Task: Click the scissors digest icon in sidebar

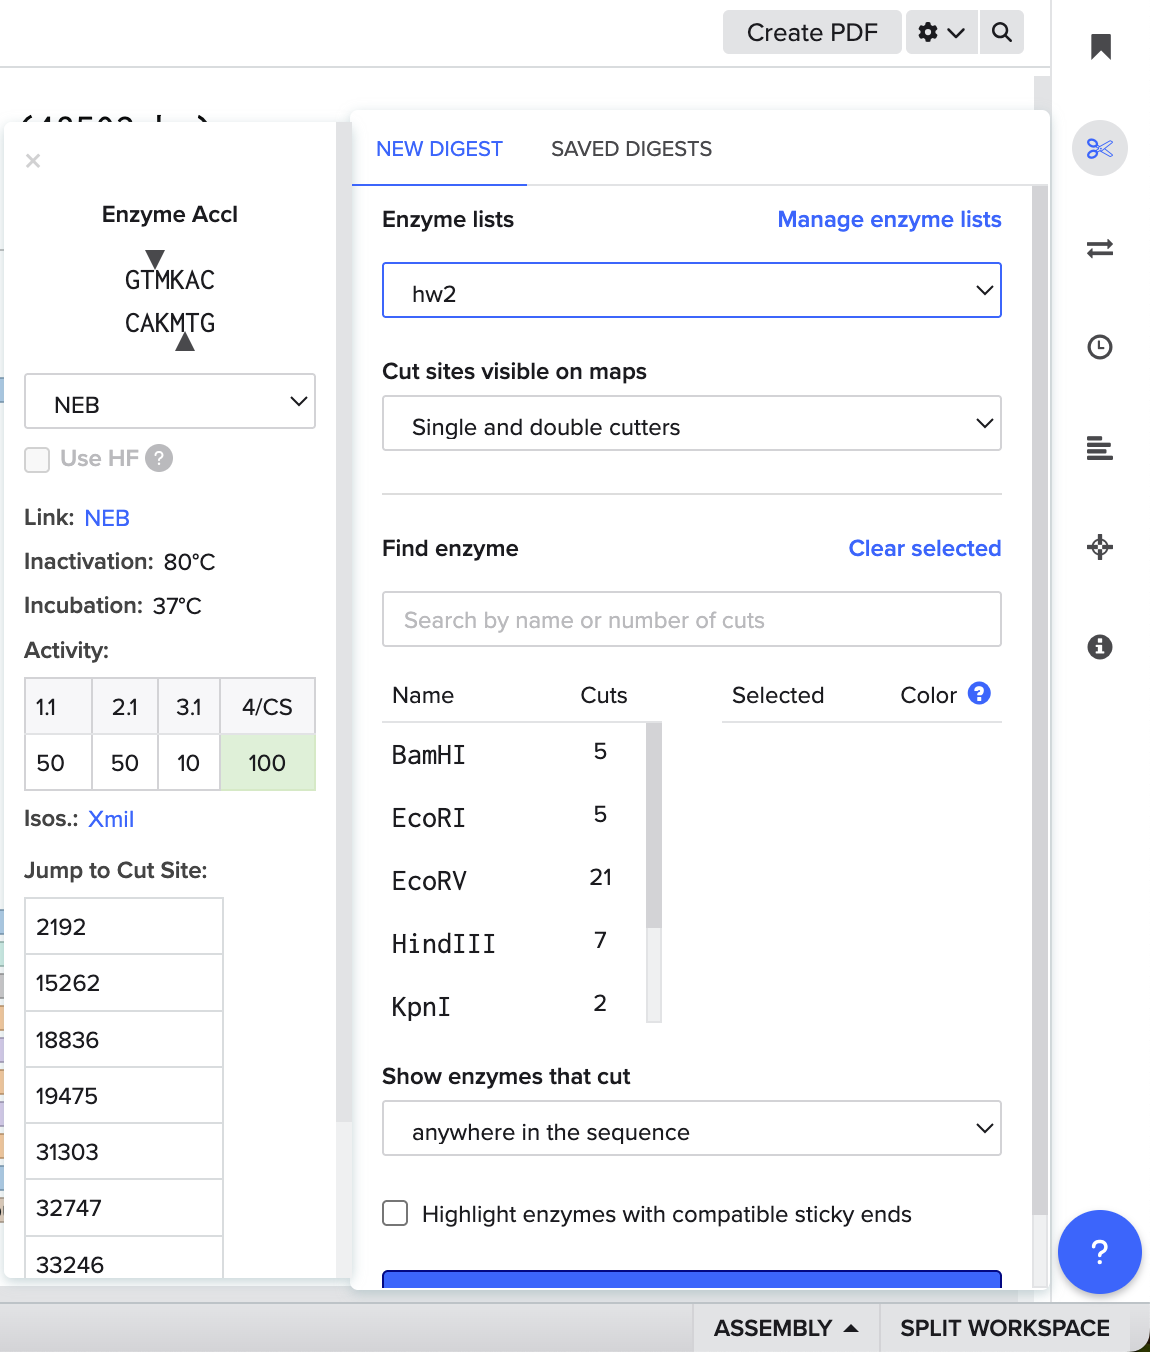Action: (1099, 149)
